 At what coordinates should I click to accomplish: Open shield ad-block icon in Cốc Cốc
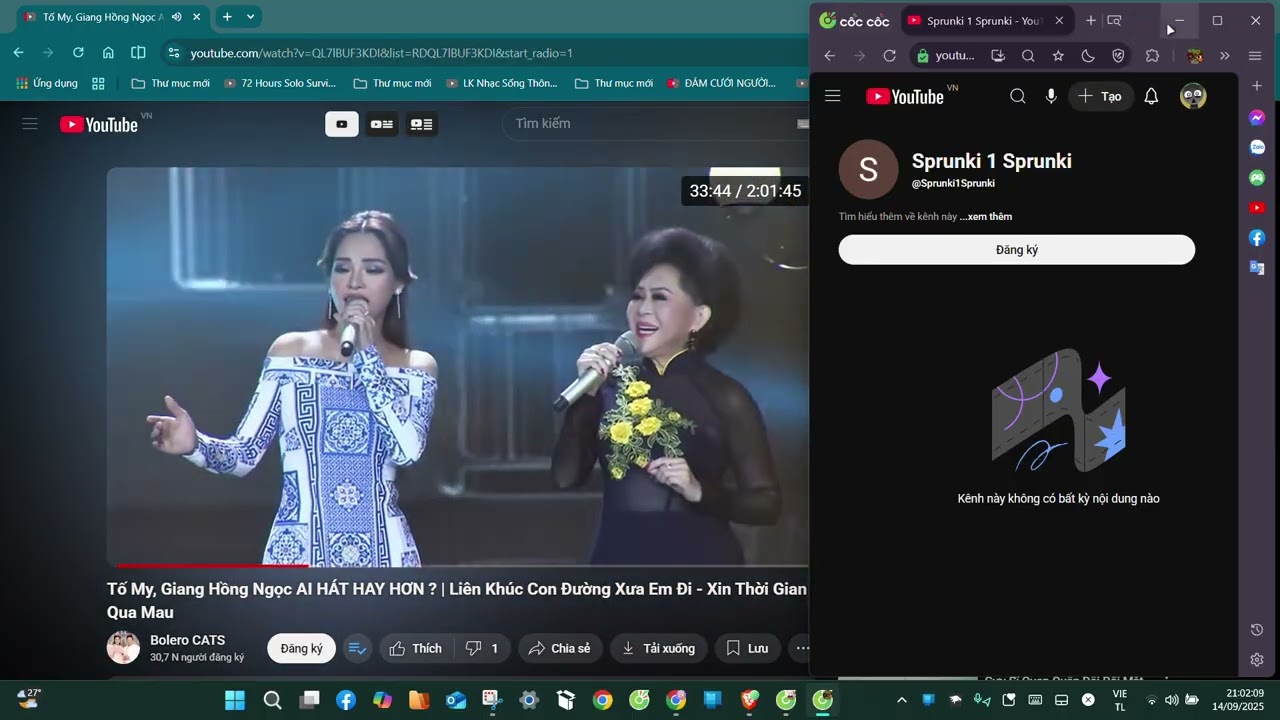[x=1118, y=56]
